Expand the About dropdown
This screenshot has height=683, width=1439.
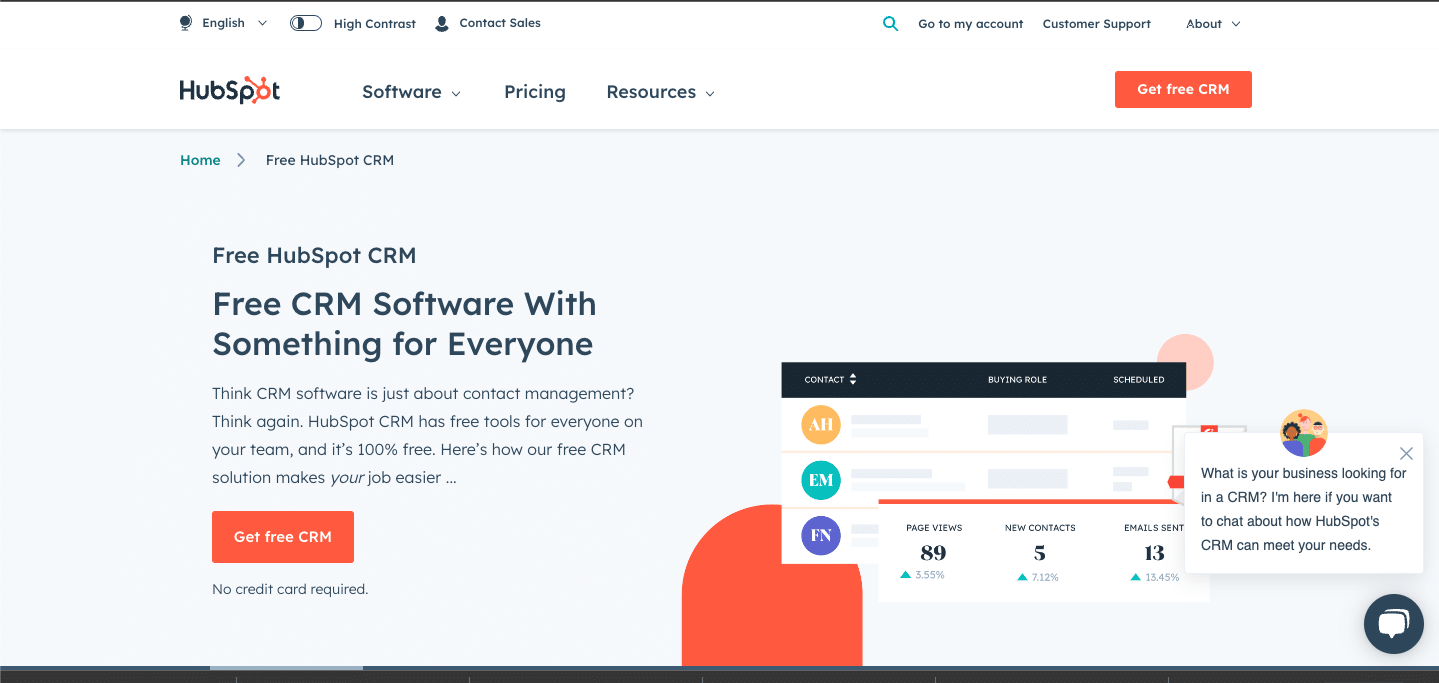(x=1213, y=24)
